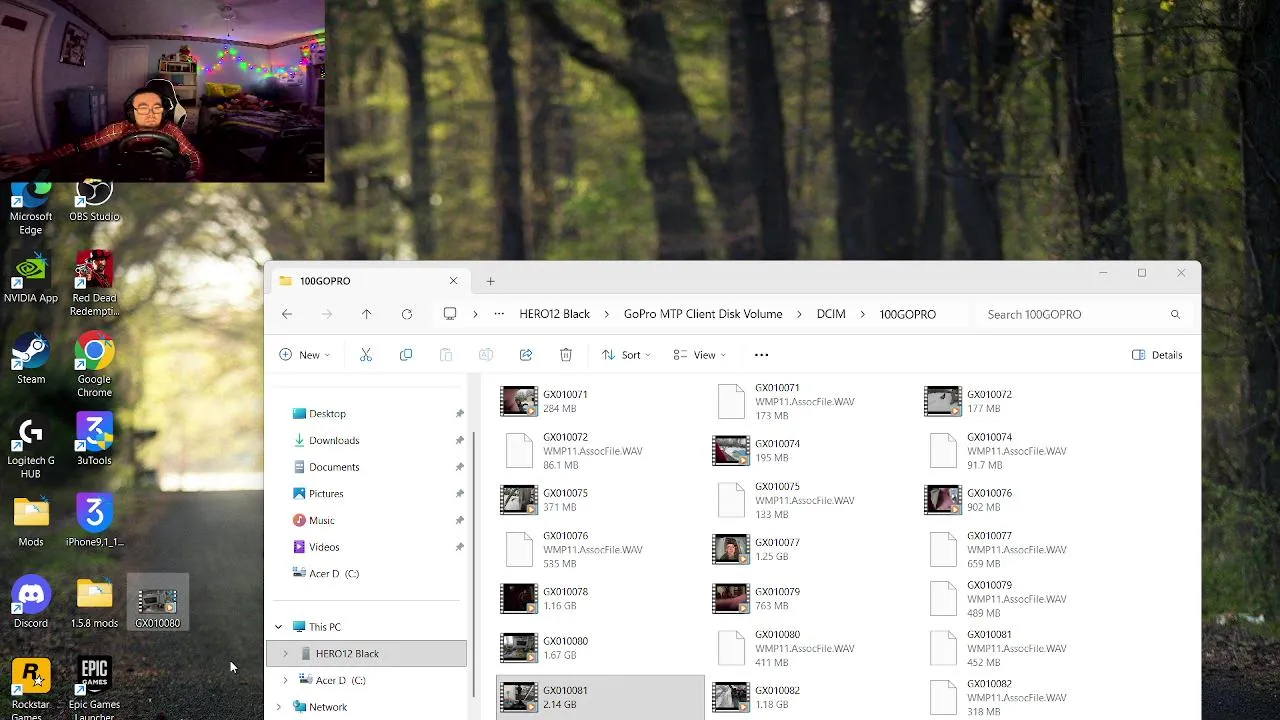Select the 1.5.8 mods folder
The height and width of the screenshot is (720, 1280).
coord(94,603)
